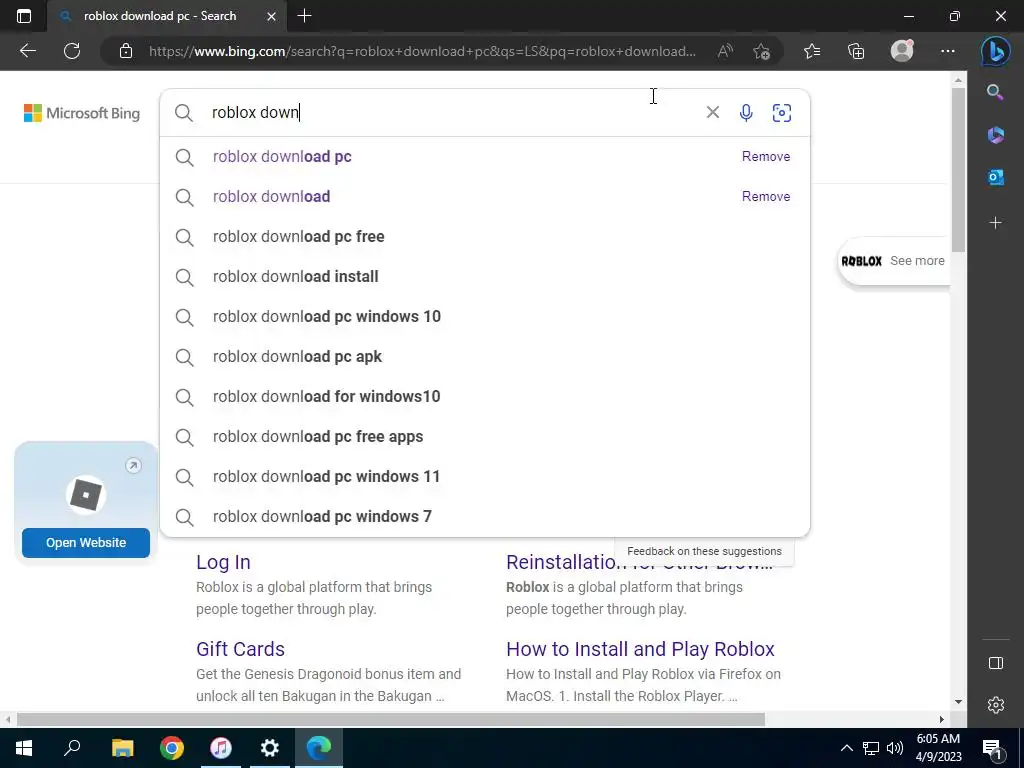Remove the roblox download pc history suggestion

coord(765,157)
